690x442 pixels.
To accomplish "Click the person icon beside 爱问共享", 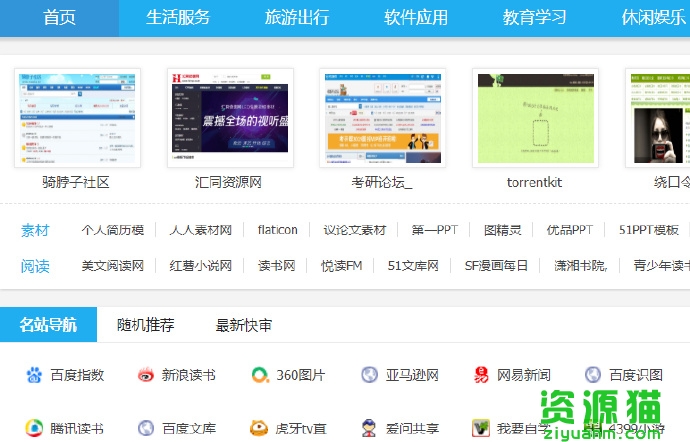I will tap(369, 428).
